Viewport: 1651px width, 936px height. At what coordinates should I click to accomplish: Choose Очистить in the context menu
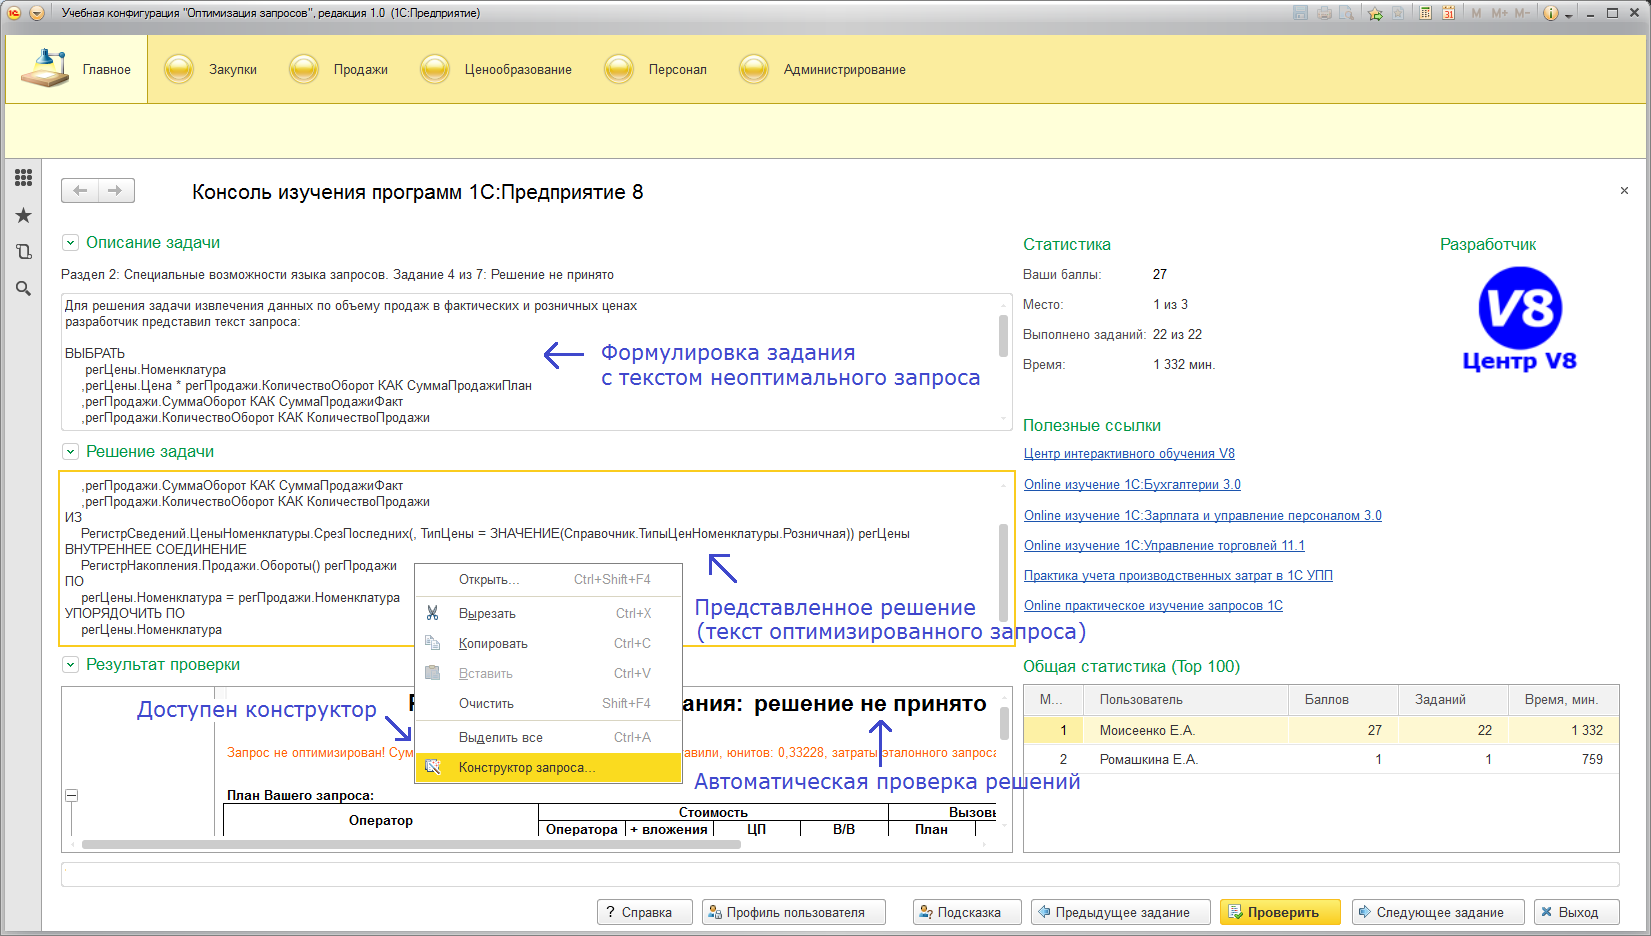pyautogui.click(x=549, y=703)
